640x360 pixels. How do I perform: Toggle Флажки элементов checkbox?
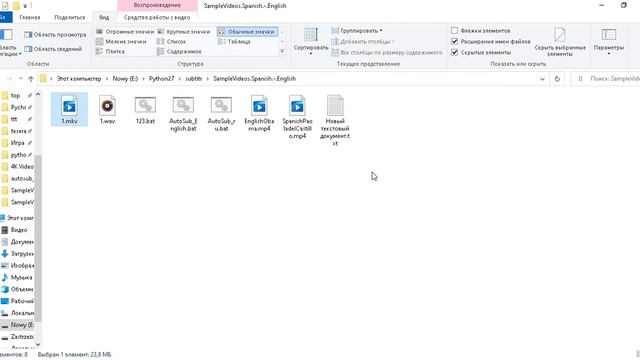pyautogui.click(x=454, y=31)
